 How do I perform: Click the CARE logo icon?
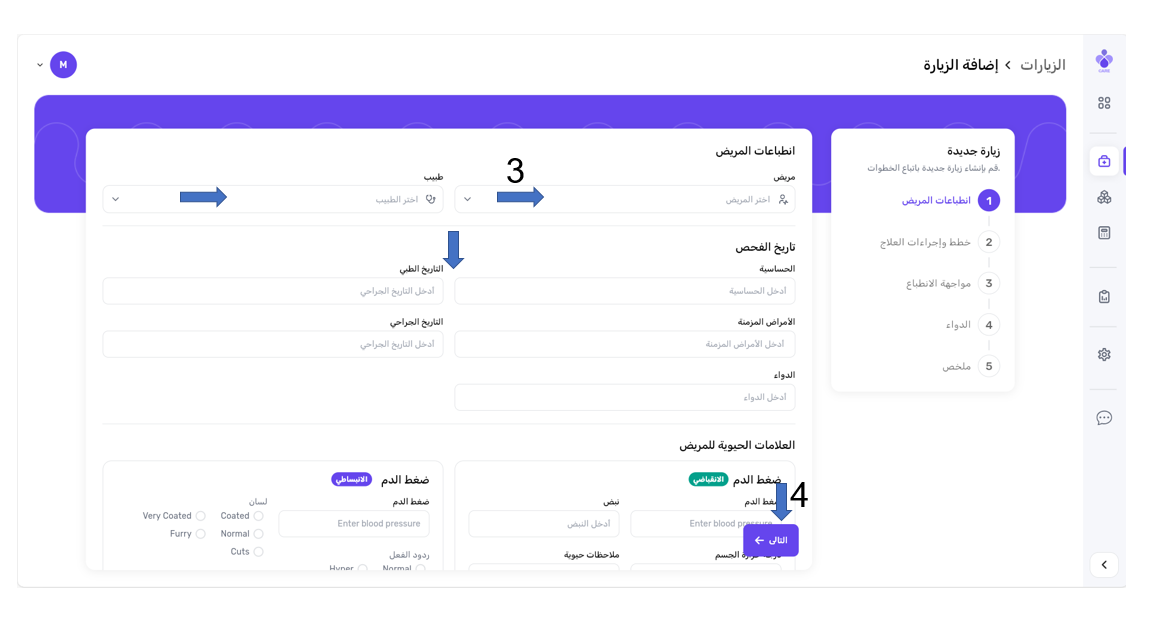coord(1104,60)
